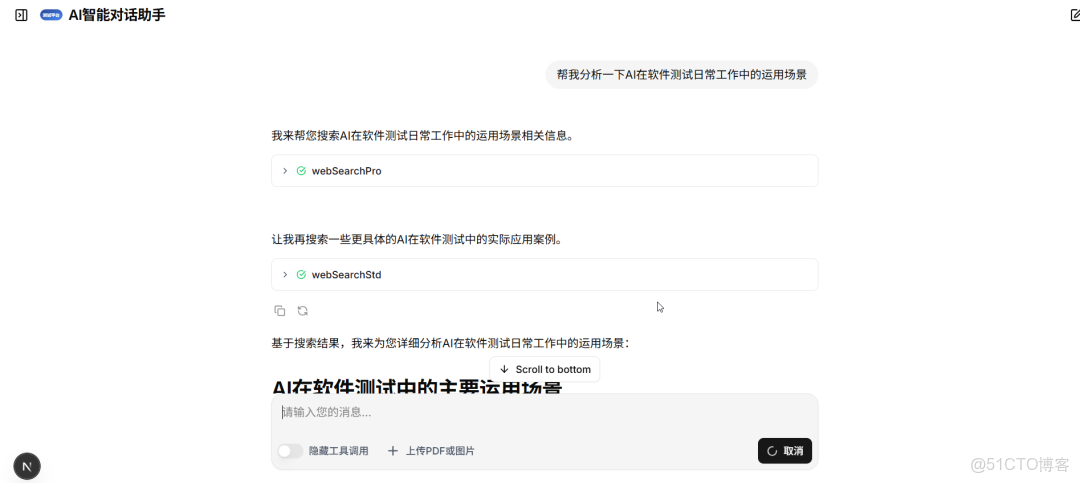Click upload PDF or image button
Viewport: 1080px width, 483px height.
click(431, 451)
